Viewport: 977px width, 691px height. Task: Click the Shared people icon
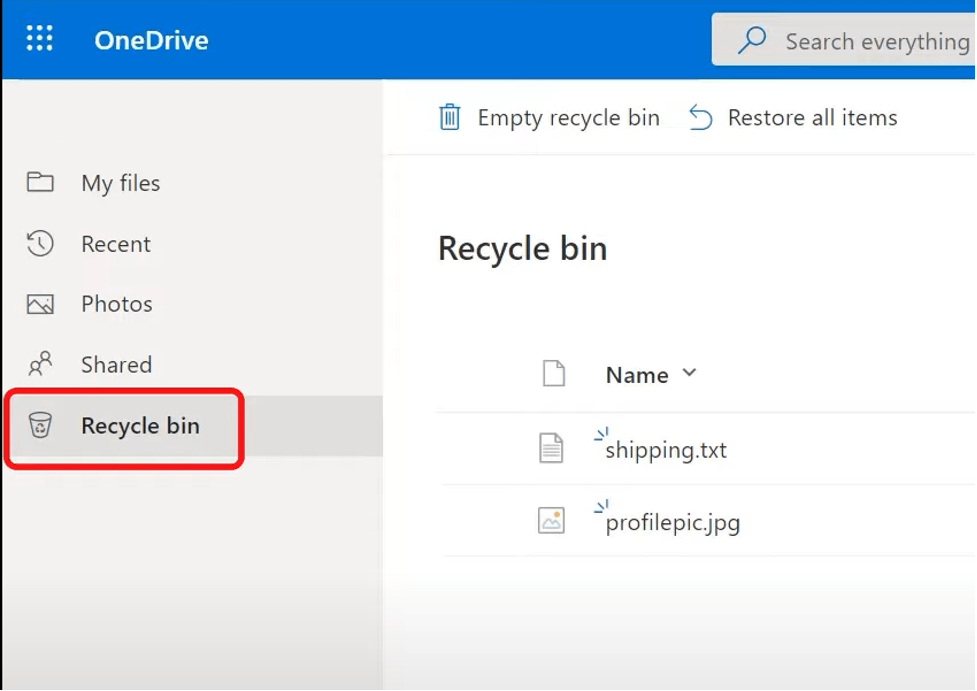pyautogui.click(x=41, y=364)
